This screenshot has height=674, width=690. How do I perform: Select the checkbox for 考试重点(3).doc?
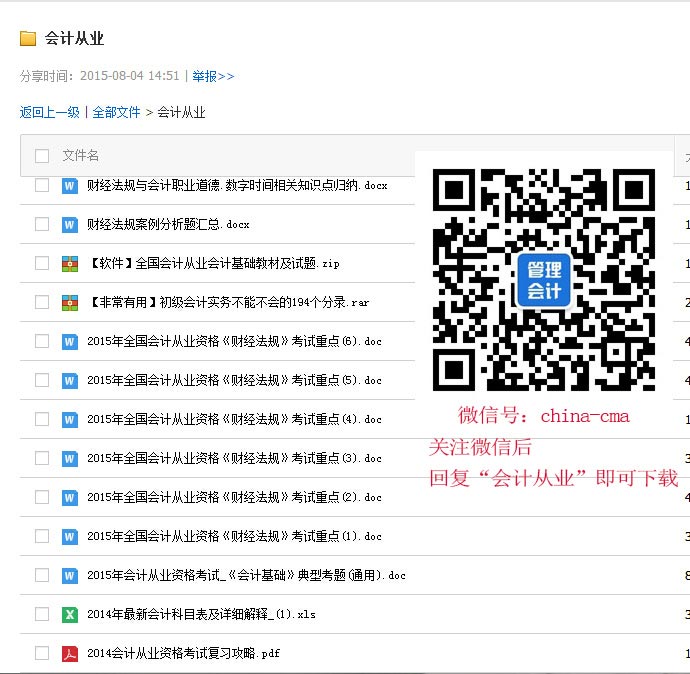pyautogui.click(x=42, y=458)
